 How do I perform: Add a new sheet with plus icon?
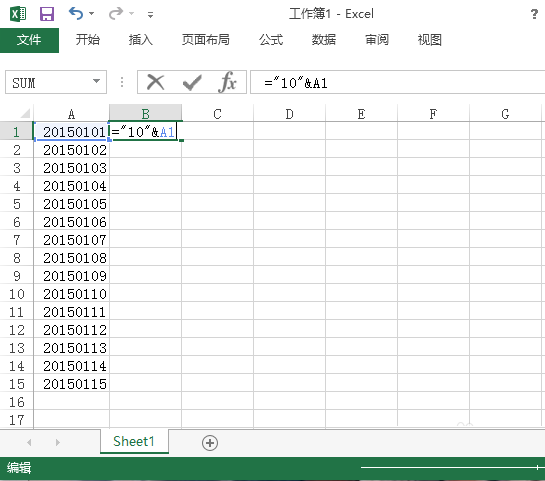point(210,443)
